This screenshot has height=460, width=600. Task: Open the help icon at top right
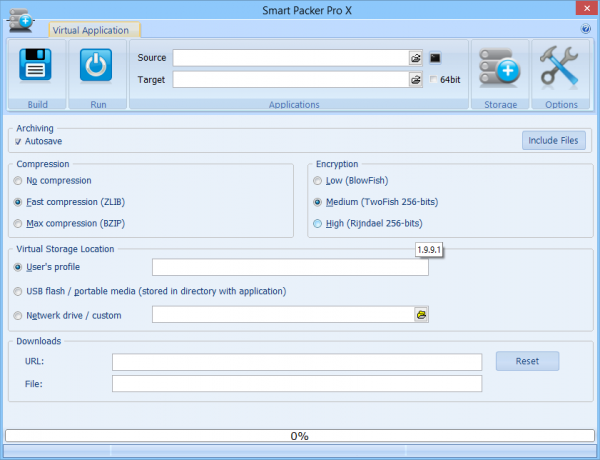pos(585,29)
